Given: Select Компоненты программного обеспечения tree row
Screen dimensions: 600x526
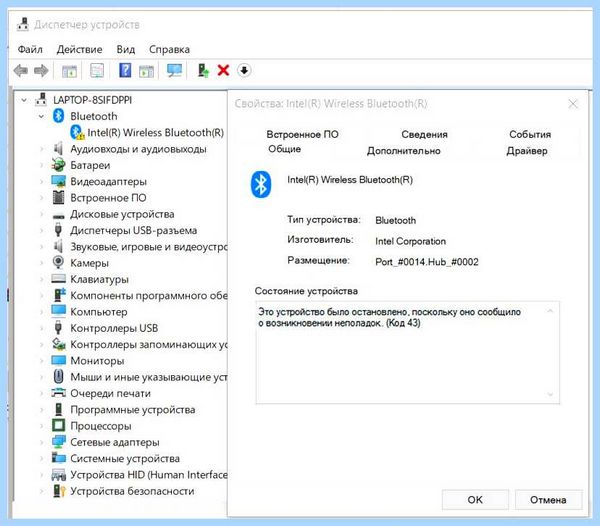Looking at the screenshot, I should click(x=148, y=295).
